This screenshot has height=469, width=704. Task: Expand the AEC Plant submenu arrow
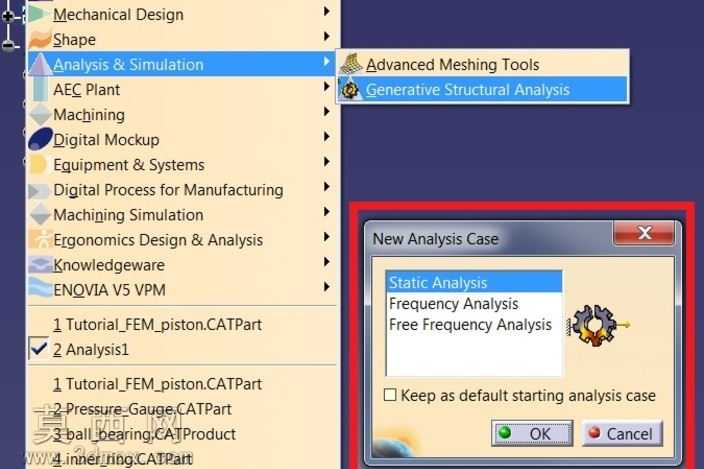click(x=327, y=86)
